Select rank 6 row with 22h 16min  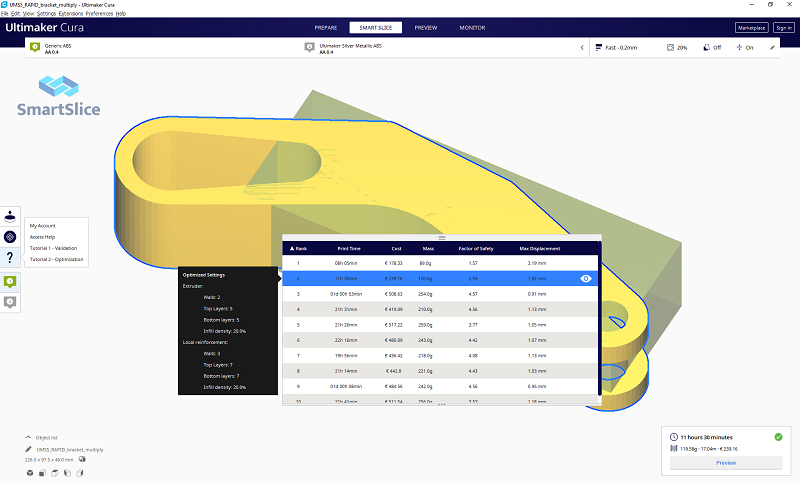(440, 340)
